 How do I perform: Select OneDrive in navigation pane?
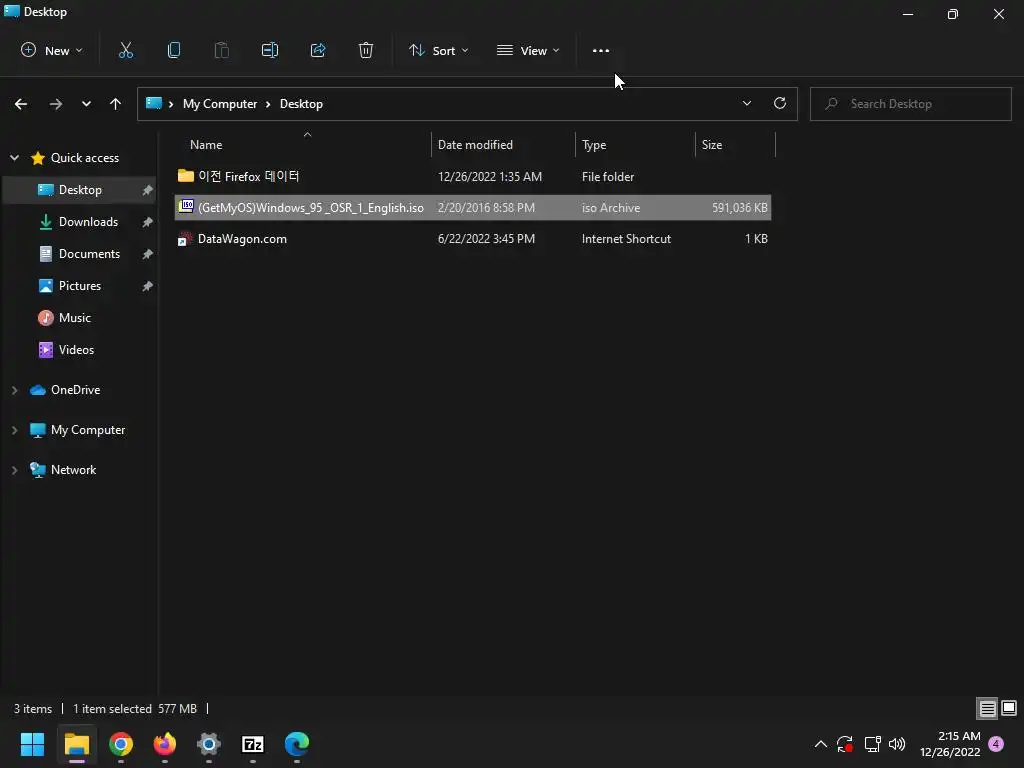click(x=75, y=390)
